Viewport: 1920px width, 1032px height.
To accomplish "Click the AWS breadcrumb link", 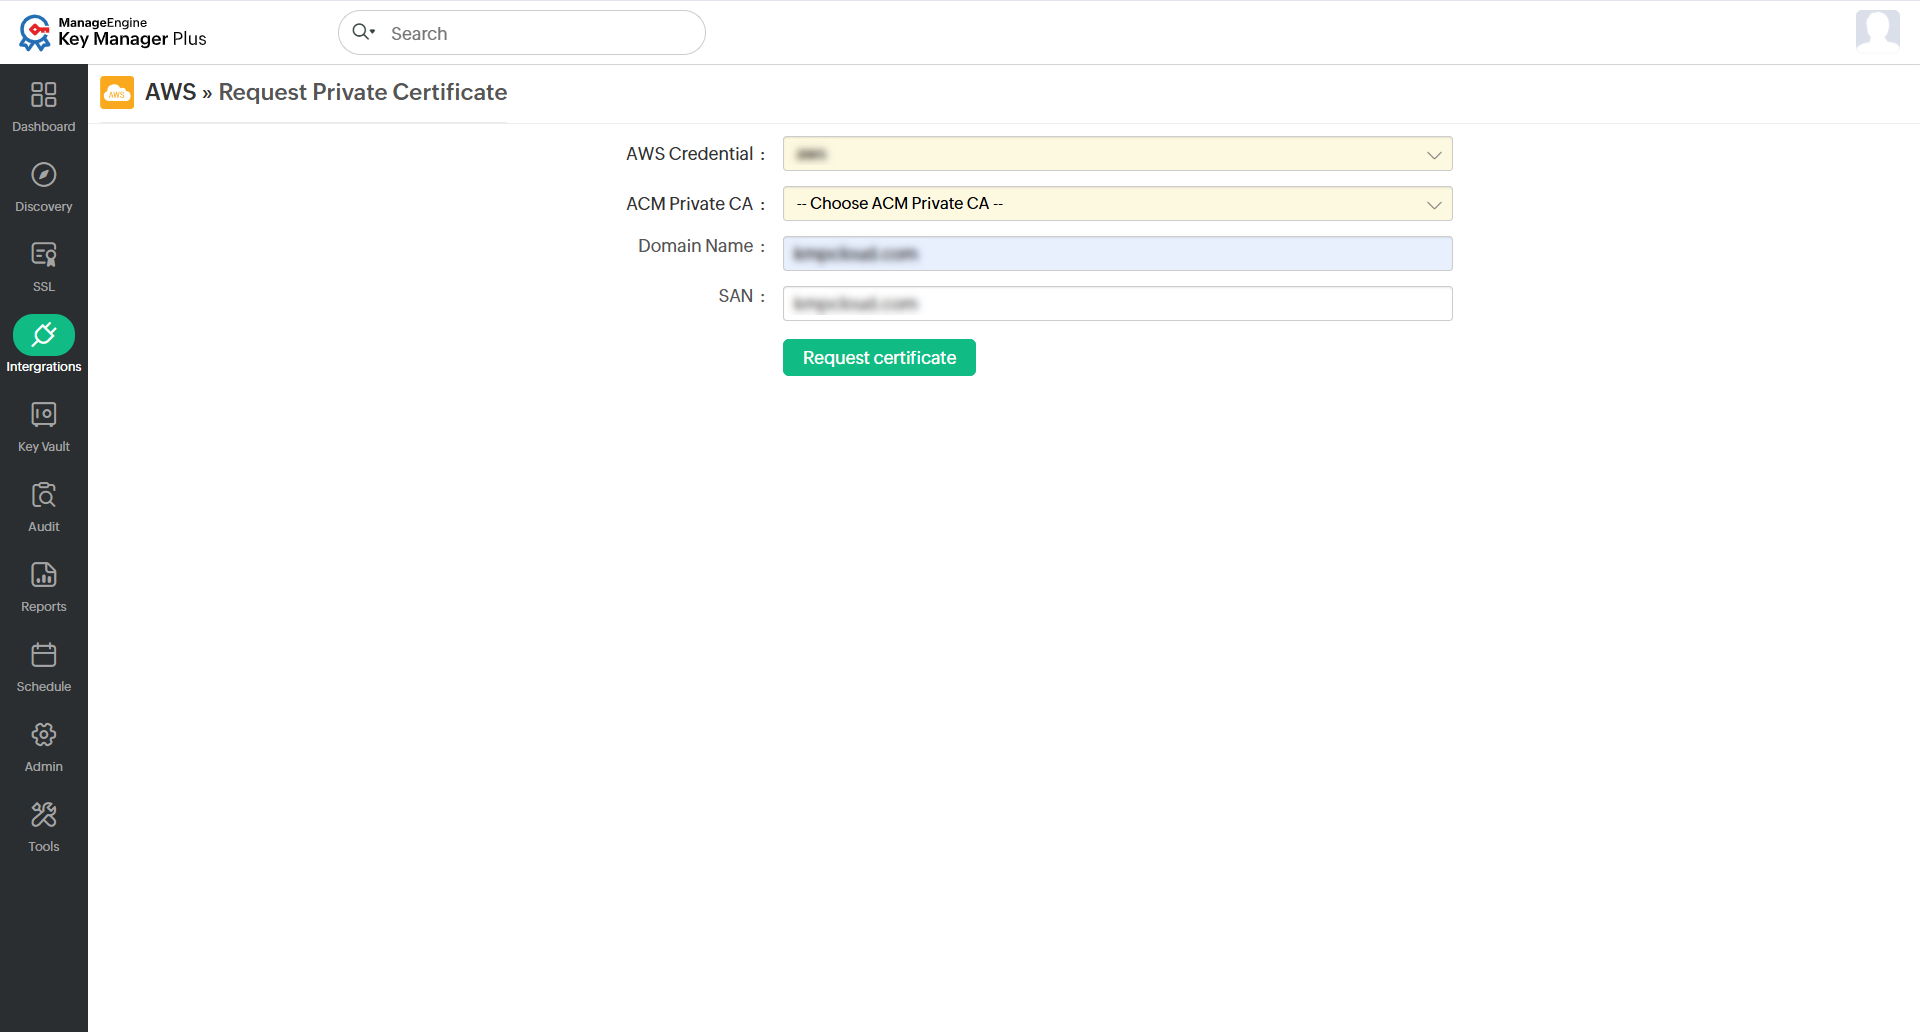I will click(x=171, y=92).
